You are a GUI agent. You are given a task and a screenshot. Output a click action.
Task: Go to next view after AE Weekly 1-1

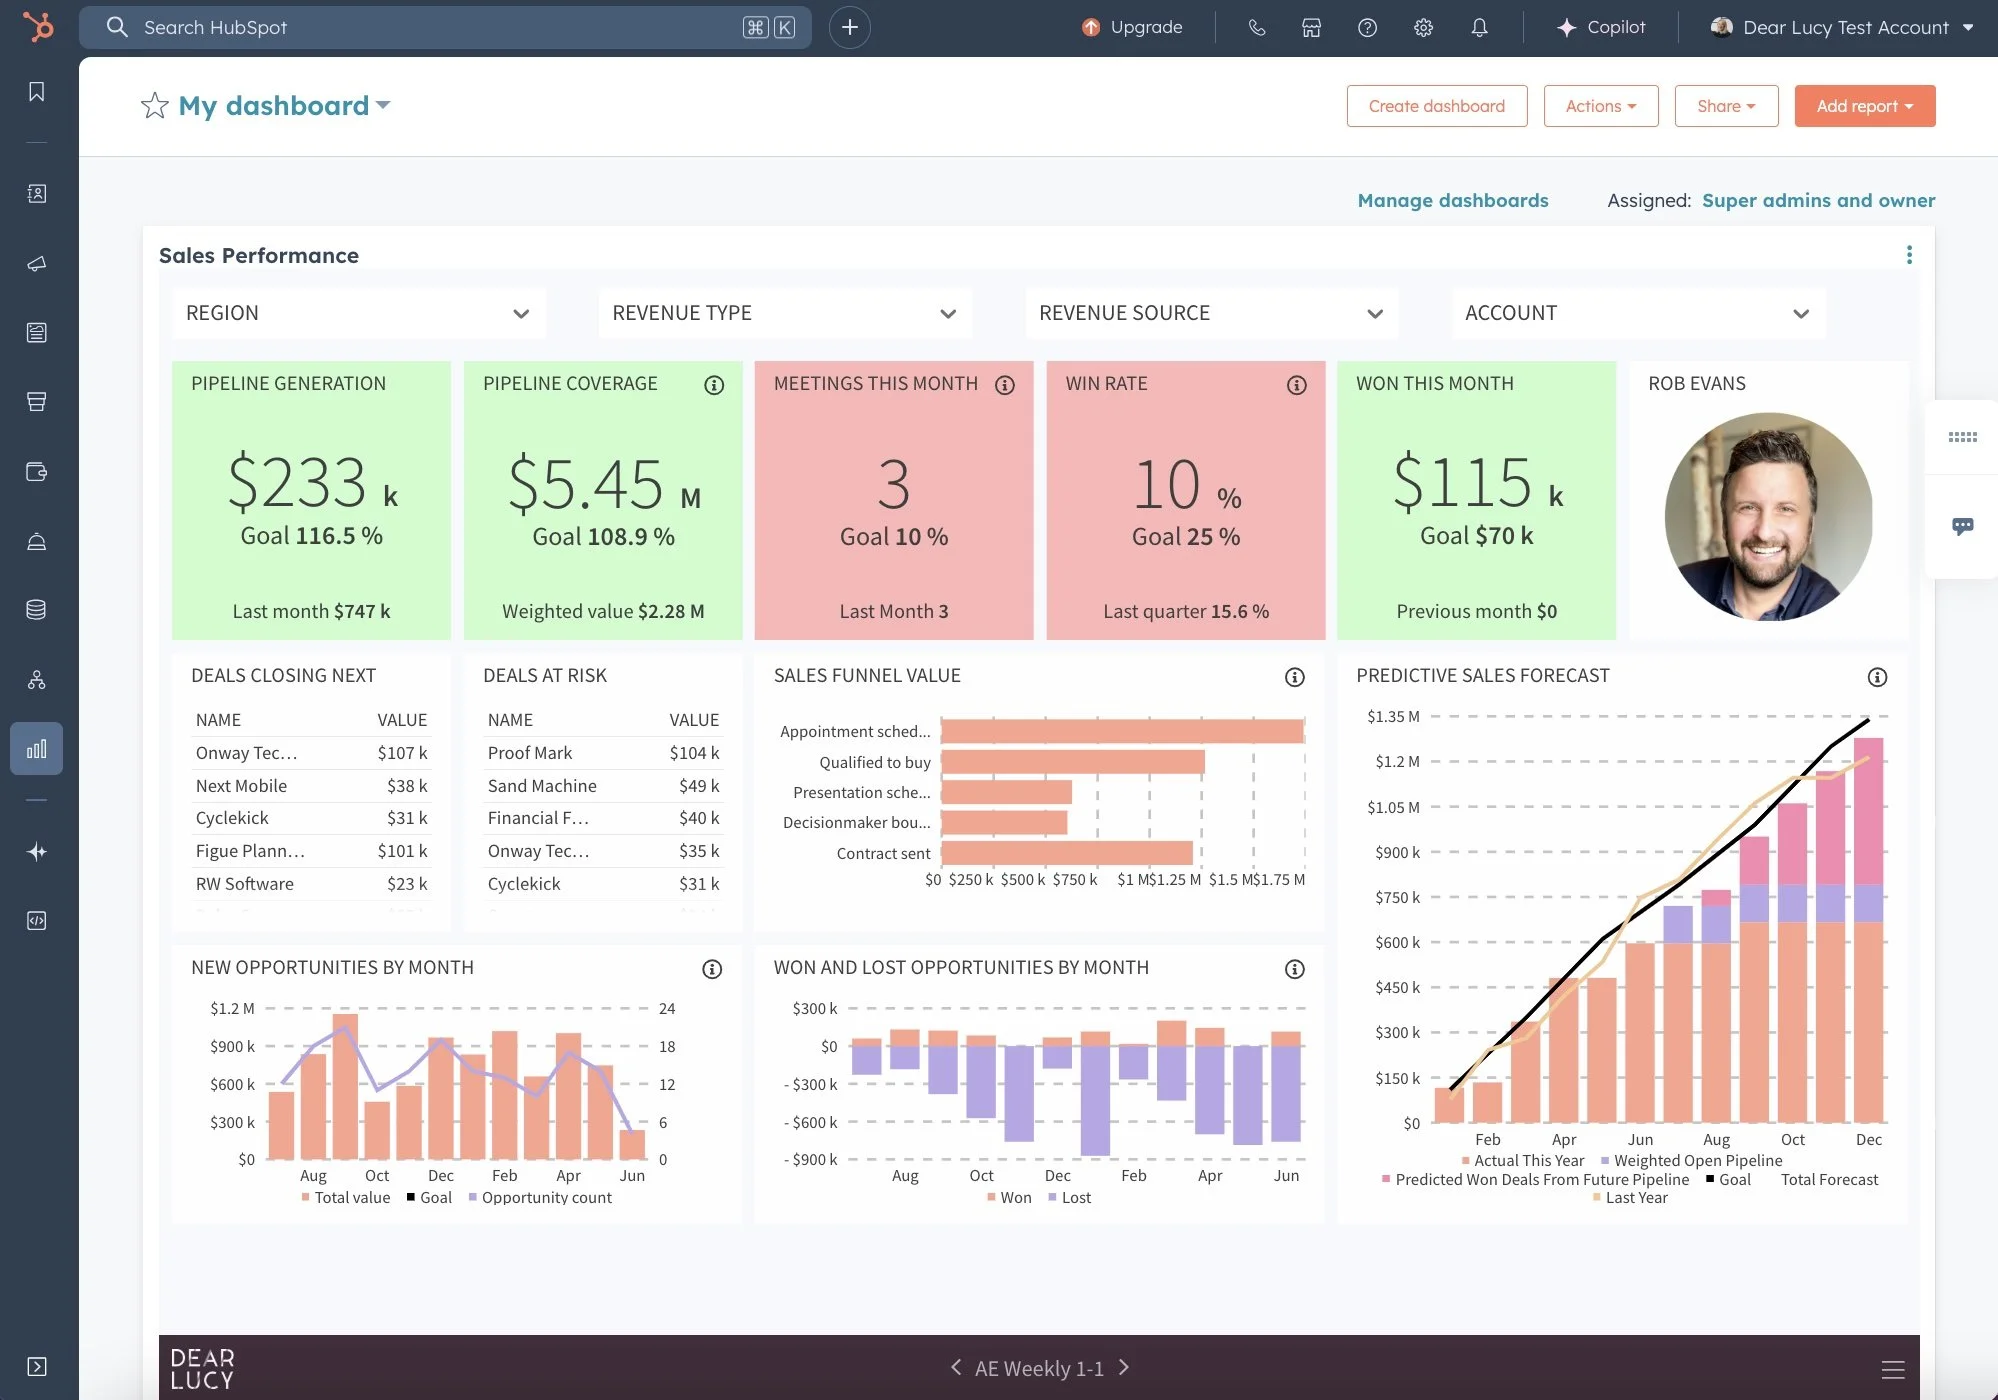(1124, 1367)
